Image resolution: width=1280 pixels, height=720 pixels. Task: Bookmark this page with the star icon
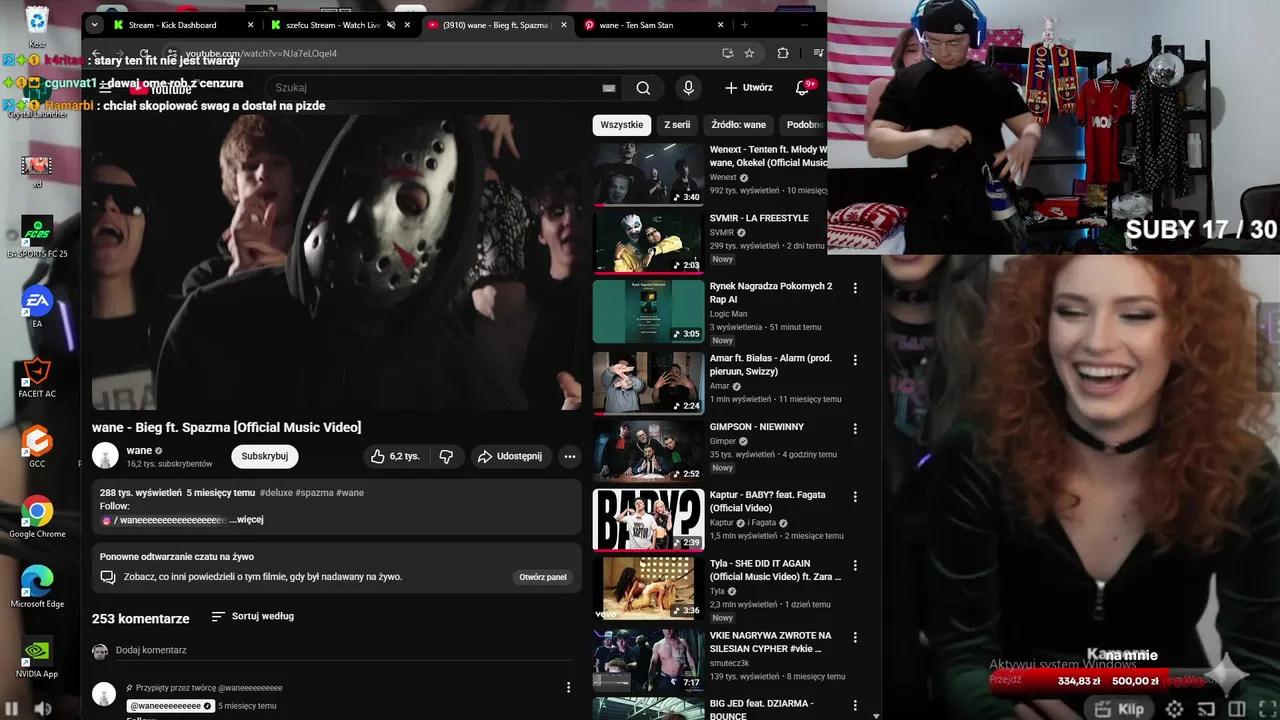click(x=749, y=53)
